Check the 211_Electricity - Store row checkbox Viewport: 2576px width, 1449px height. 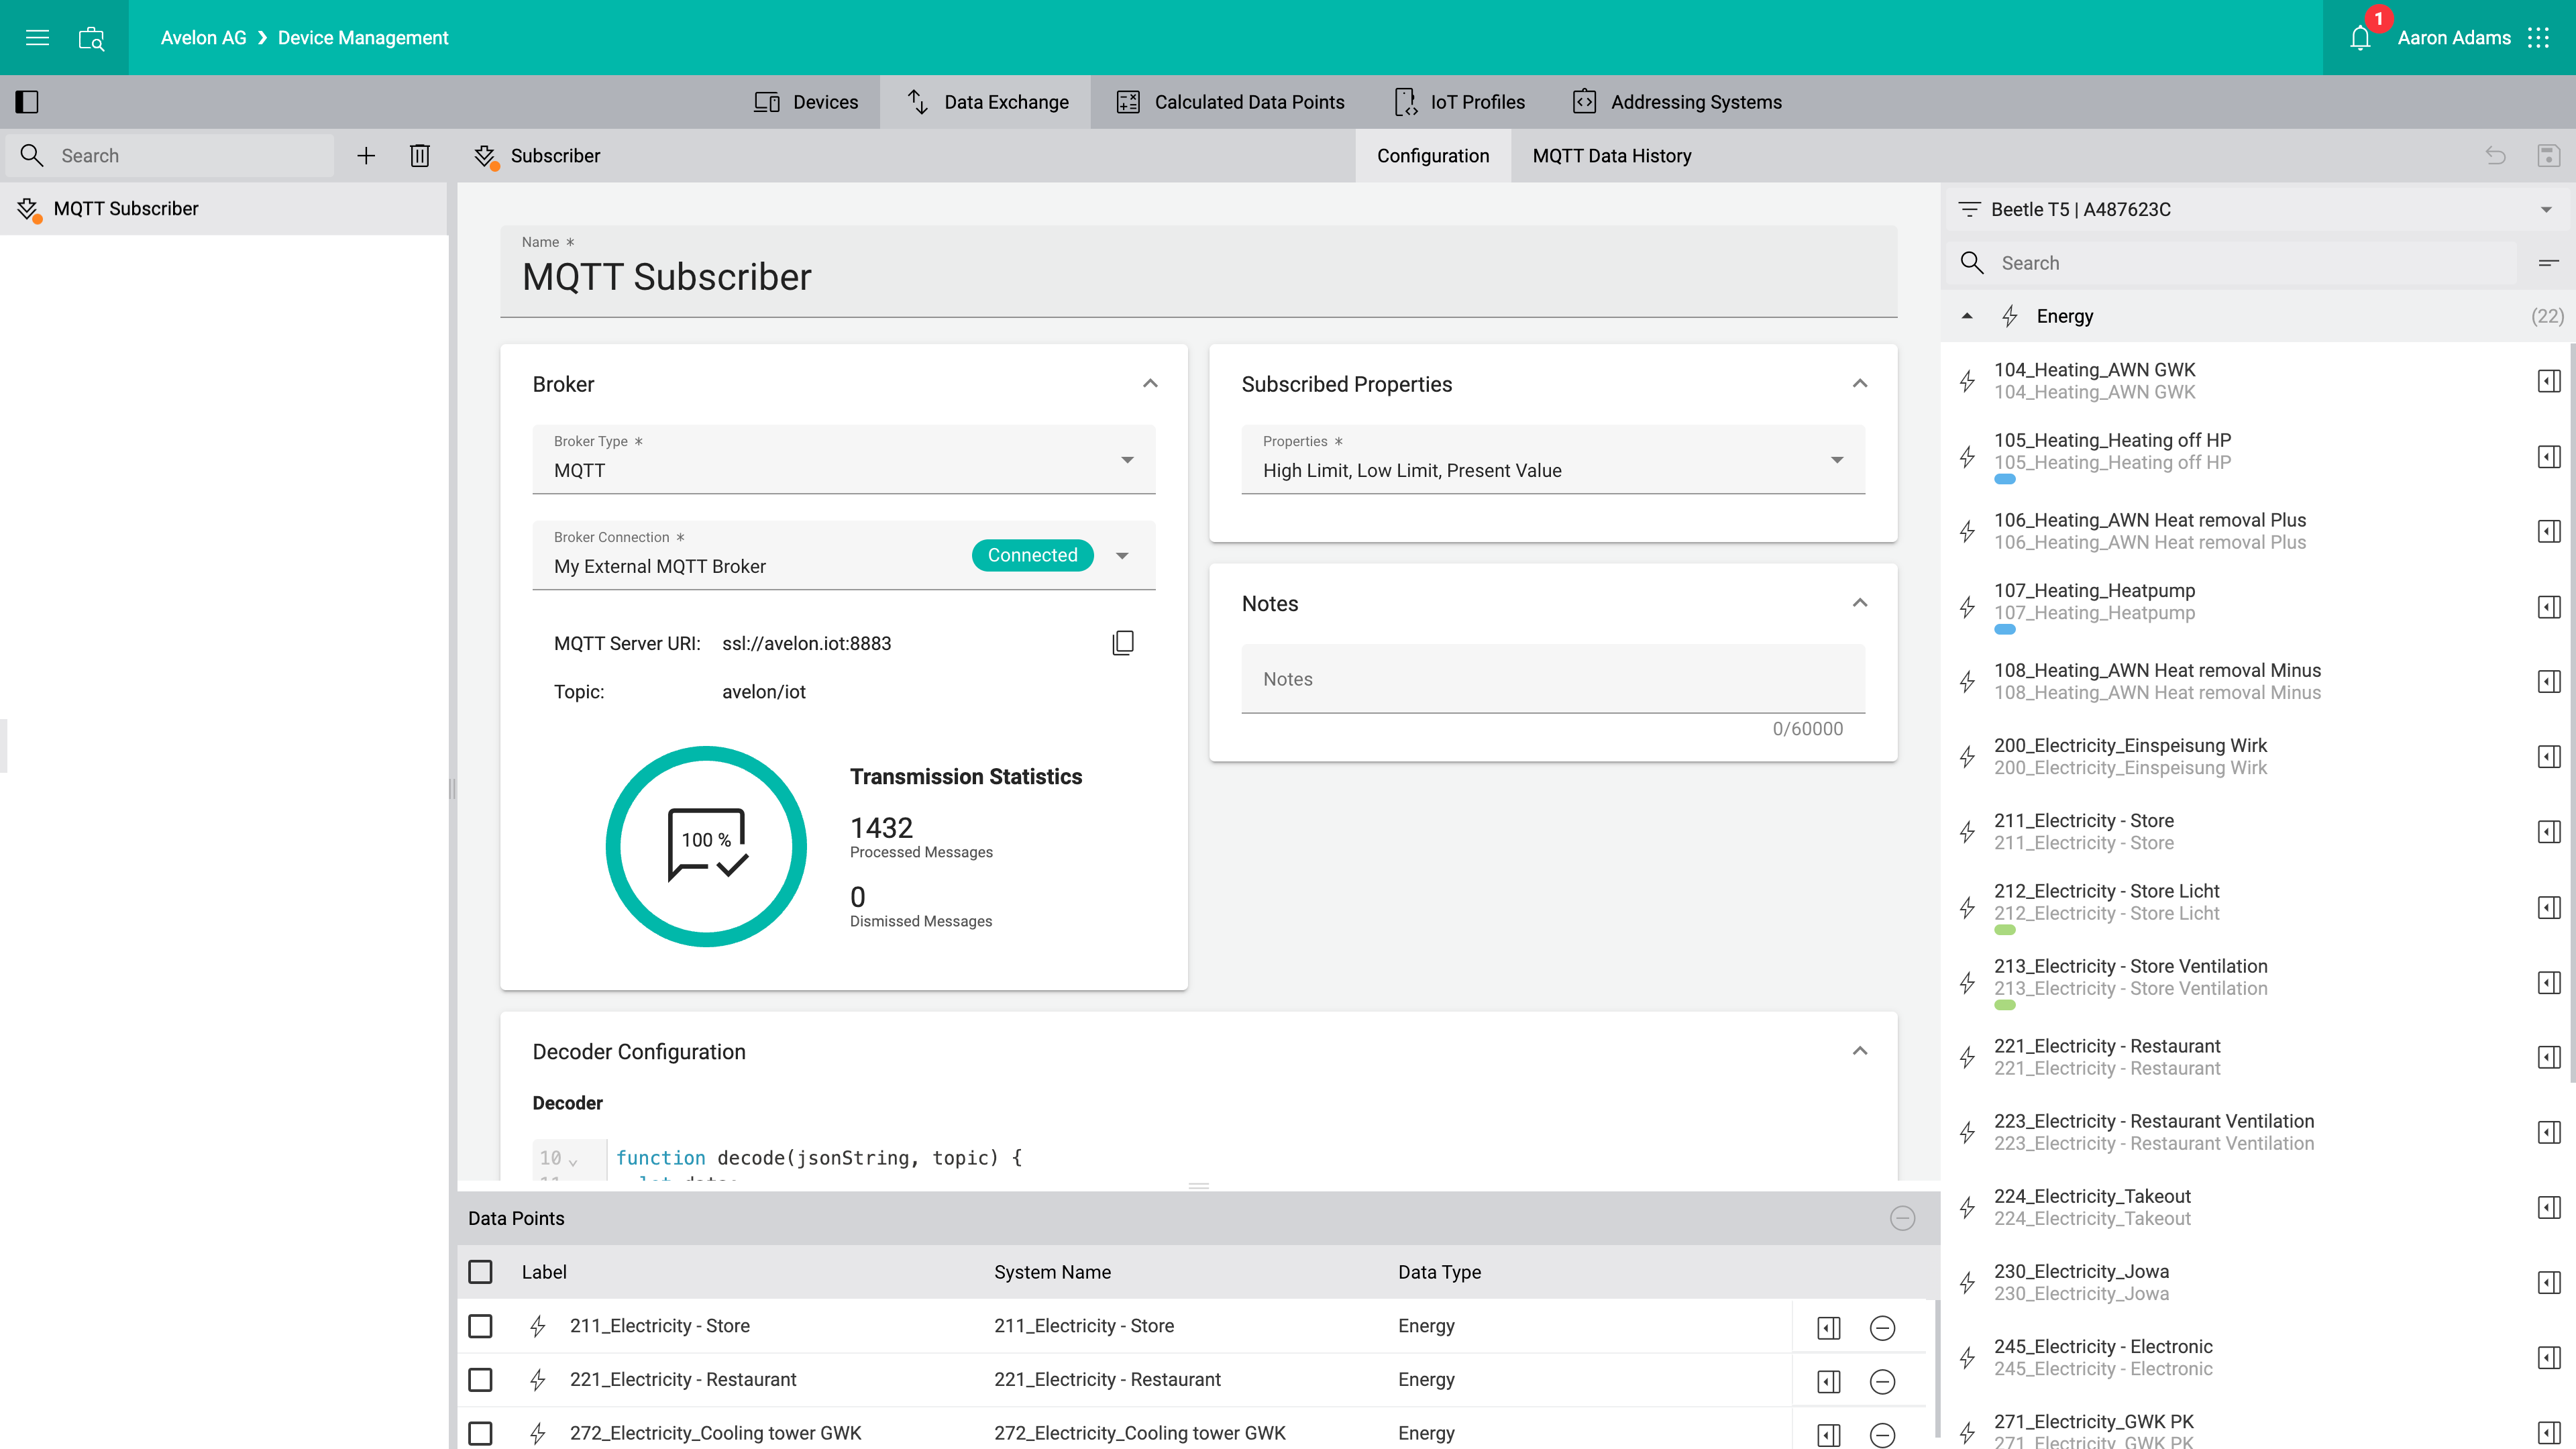coord(480,1326)
